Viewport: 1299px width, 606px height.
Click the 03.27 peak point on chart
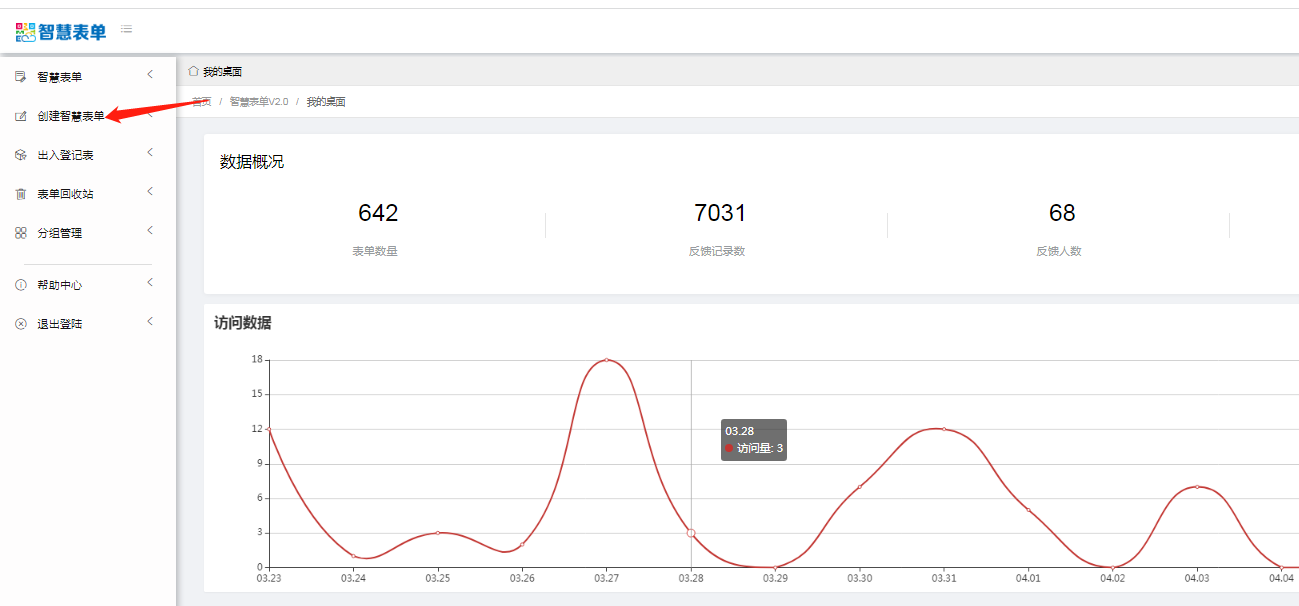(606, 360)
